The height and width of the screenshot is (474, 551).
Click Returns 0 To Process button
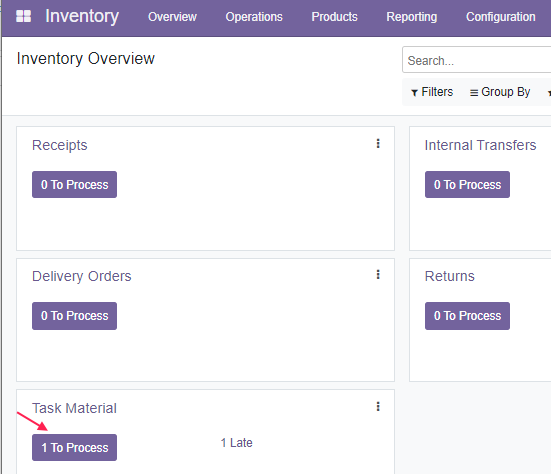467,316
